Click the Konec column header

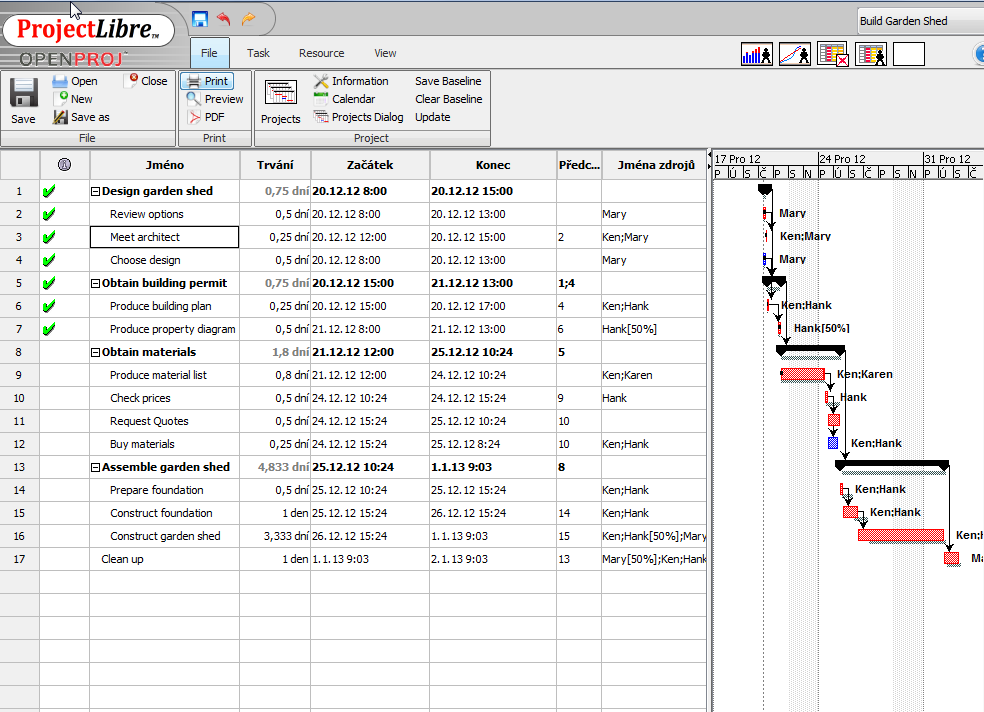(x=493, y=165)
